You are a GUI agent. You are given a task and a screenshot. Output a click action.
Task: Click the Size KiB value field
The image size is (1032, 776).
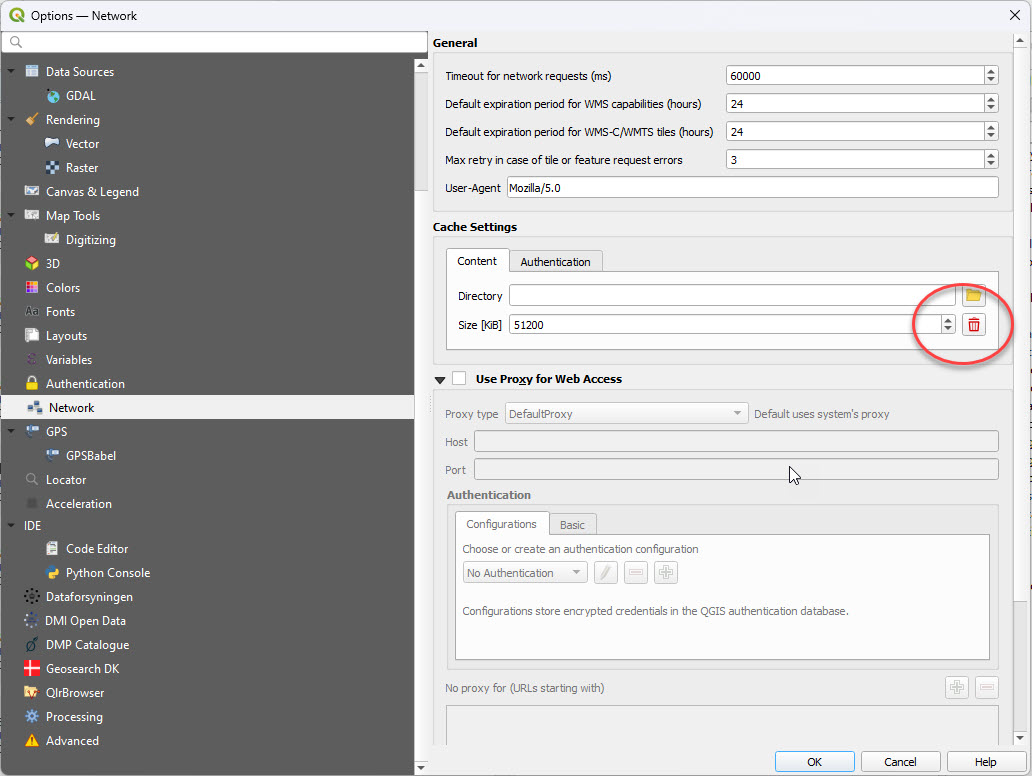pyautogui.click(x=725, y=324)
